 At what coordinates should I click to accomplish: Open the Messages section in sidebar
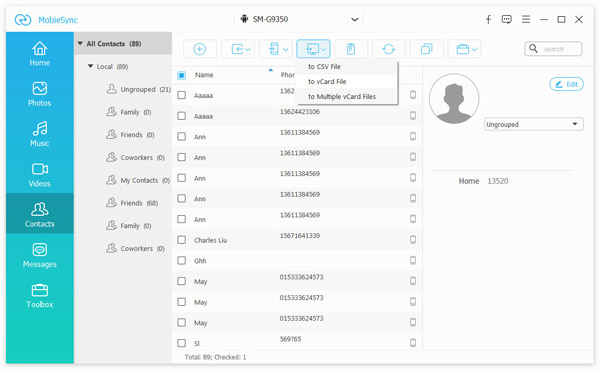[x=40, y=255]
